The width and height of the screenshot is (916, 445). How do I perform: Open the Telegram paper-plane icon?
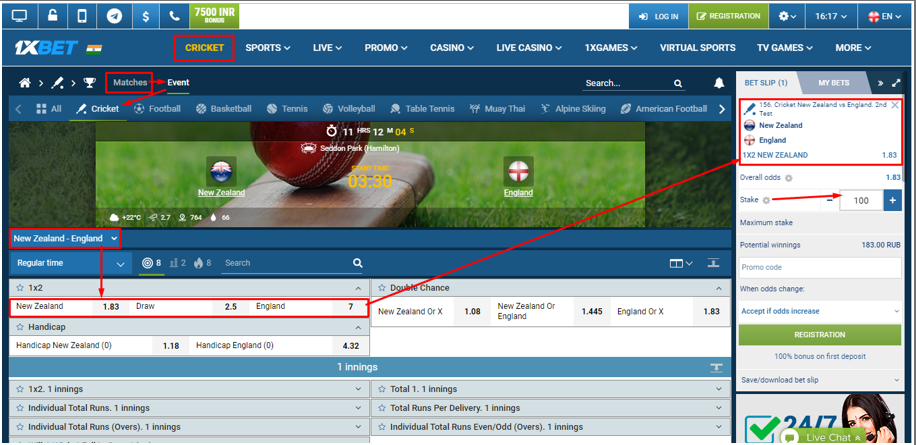click(114, 16)
